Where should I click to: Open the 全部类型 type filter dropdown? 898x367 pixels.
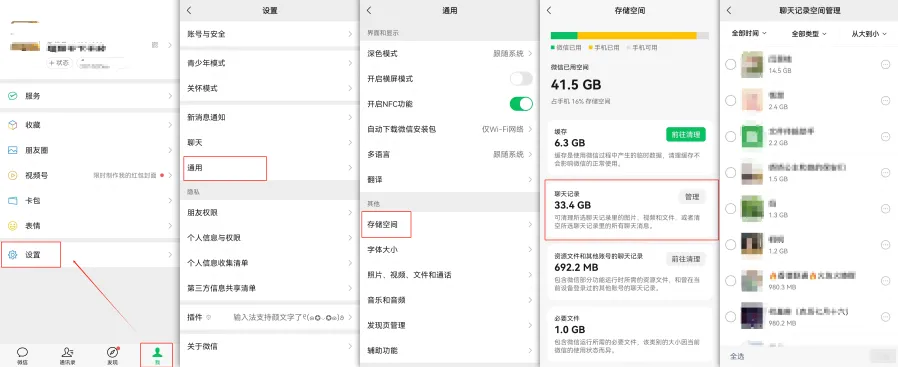coord(809,34)
